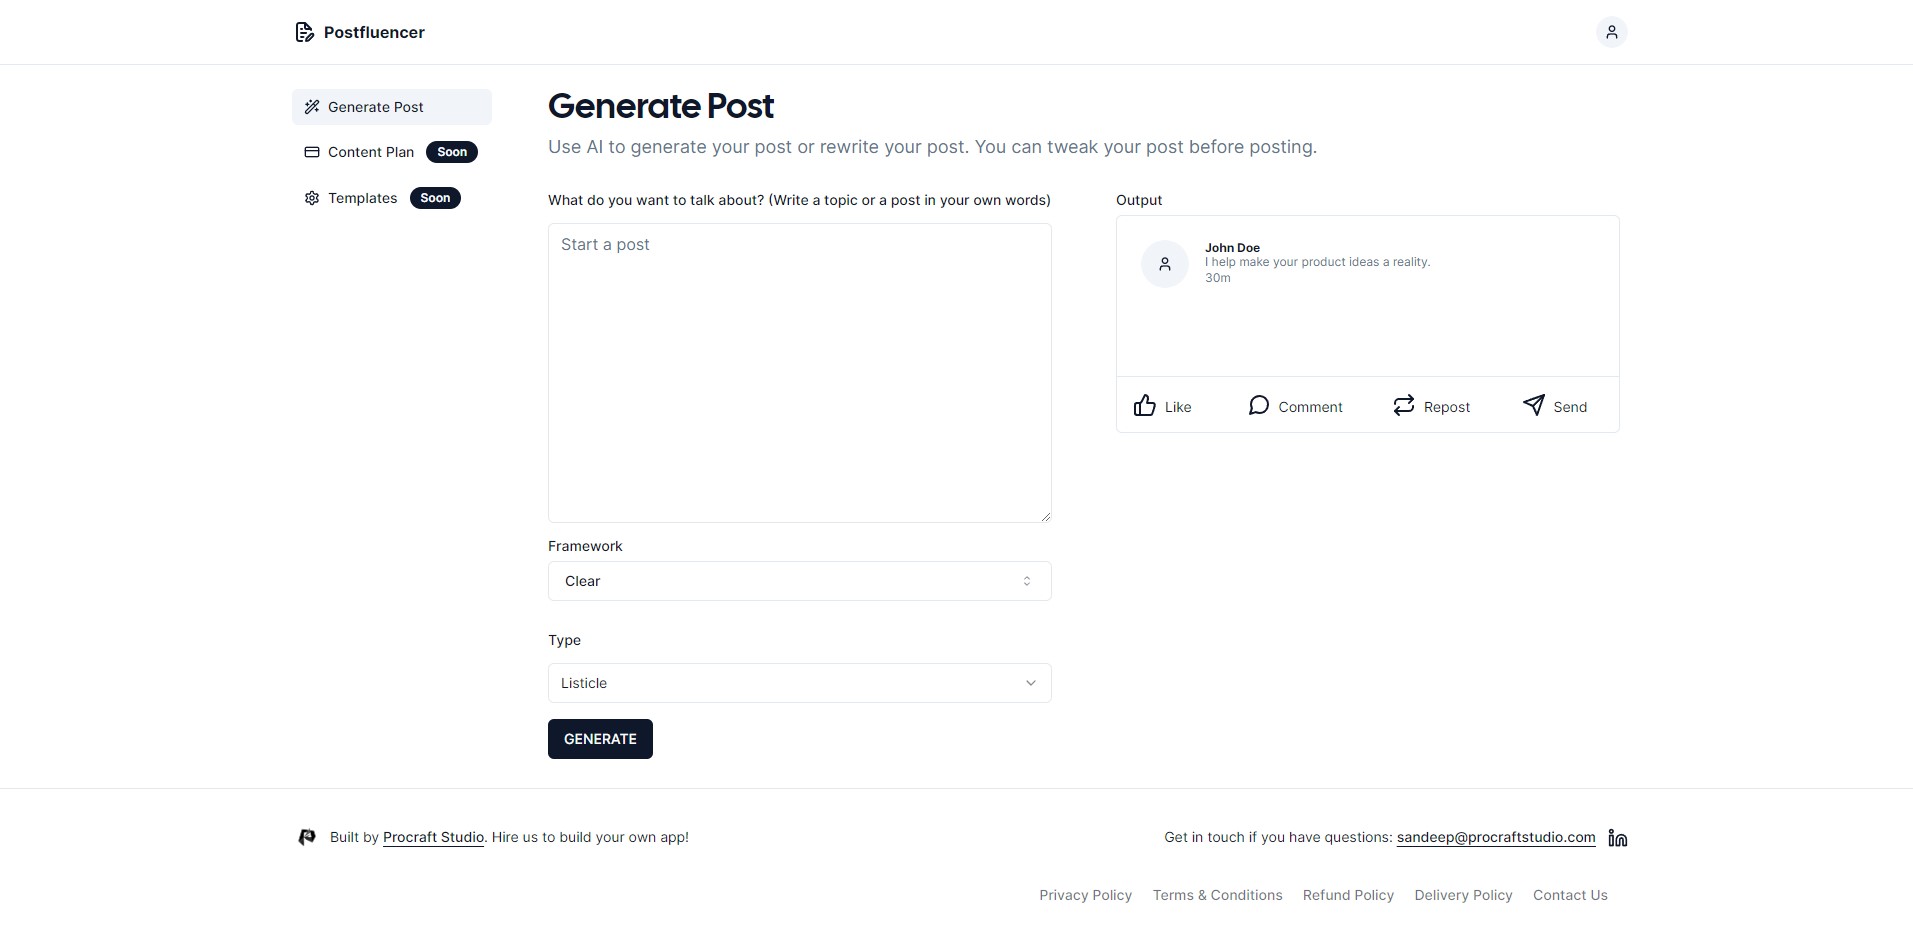Image resolution: width=1913 pixels, height=937 pixels.
Task: Select Generate Post in the sidebar
Action: pyautogui.click(x=391, y=107)
